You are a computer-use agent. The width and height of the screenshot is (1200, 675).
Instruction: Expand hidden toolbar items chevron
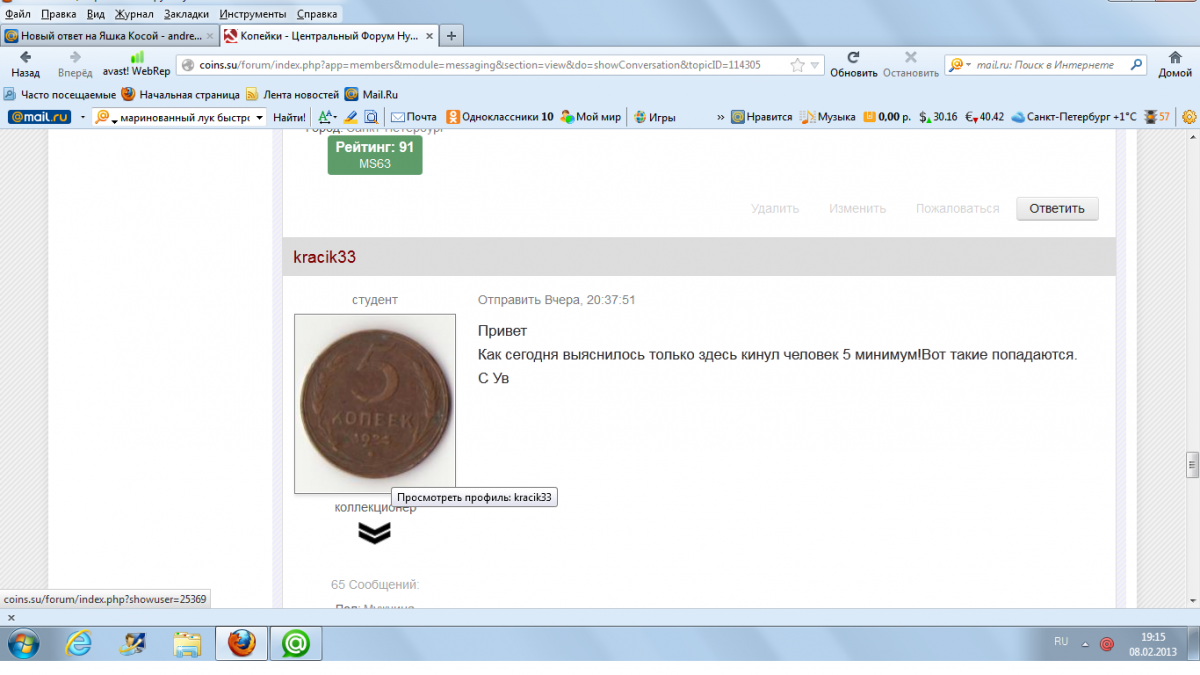click(720, 117)
